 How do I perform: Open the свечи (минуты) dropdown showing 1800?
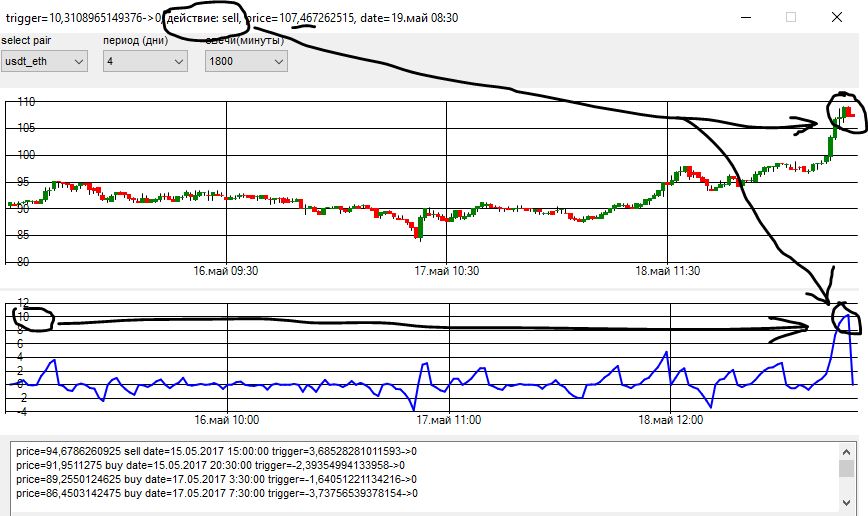pos(246,62)
